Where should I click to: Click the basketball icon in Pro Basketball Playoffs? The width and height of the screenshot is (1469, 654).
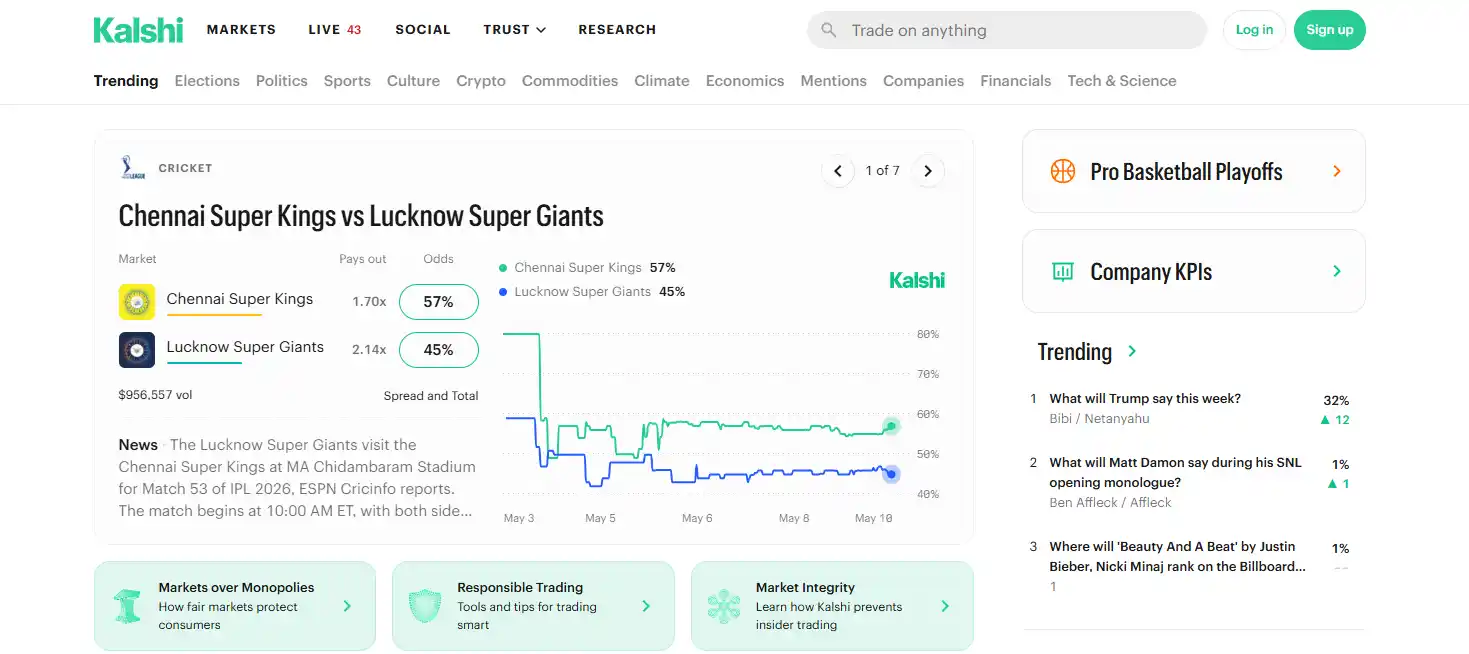coord(1063,171)
